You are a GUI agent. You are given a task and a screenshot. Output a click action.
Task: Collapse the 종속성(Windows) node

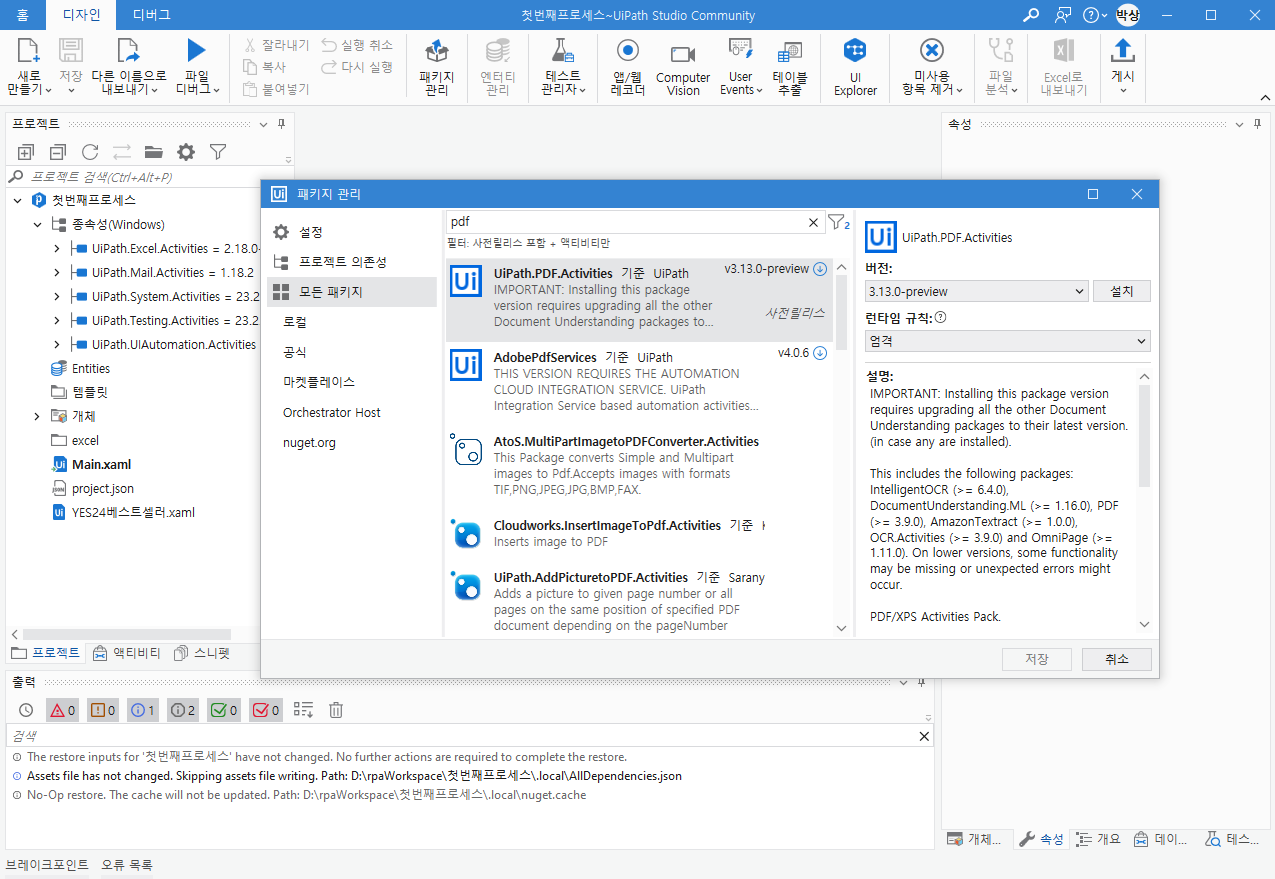point(38,224)
